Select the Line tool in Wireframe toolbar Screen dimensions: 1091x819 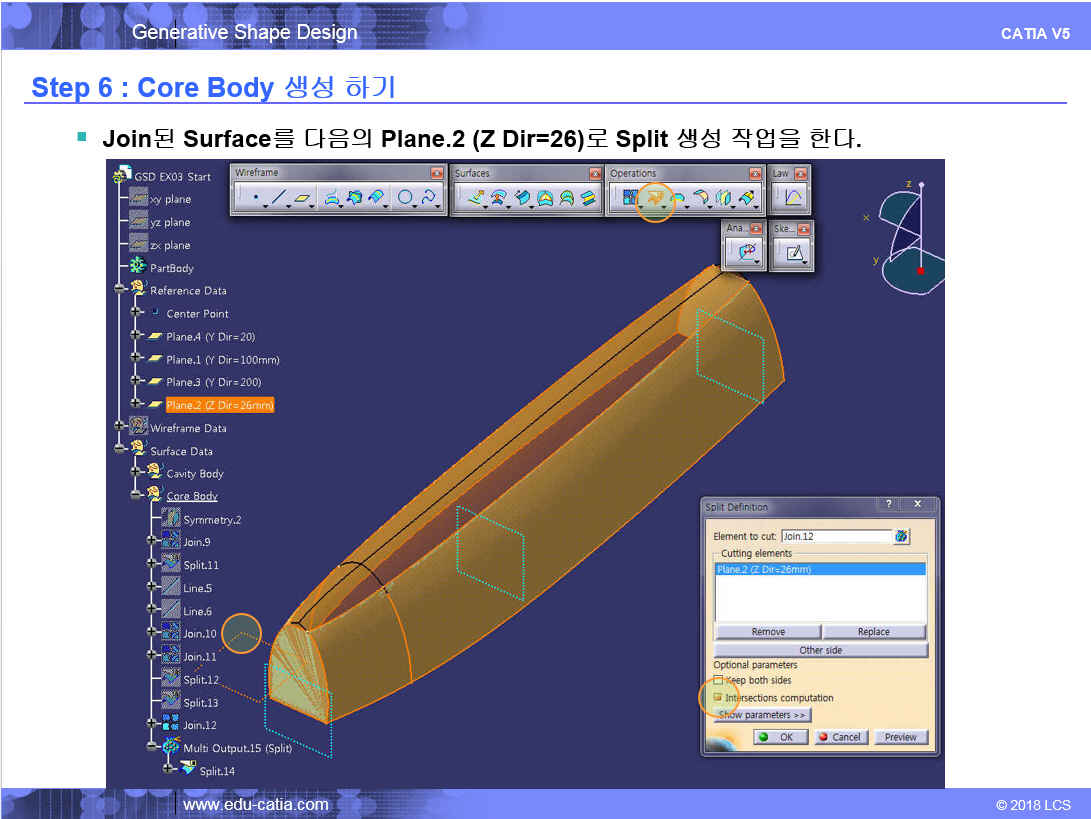[x=280, y=199]
